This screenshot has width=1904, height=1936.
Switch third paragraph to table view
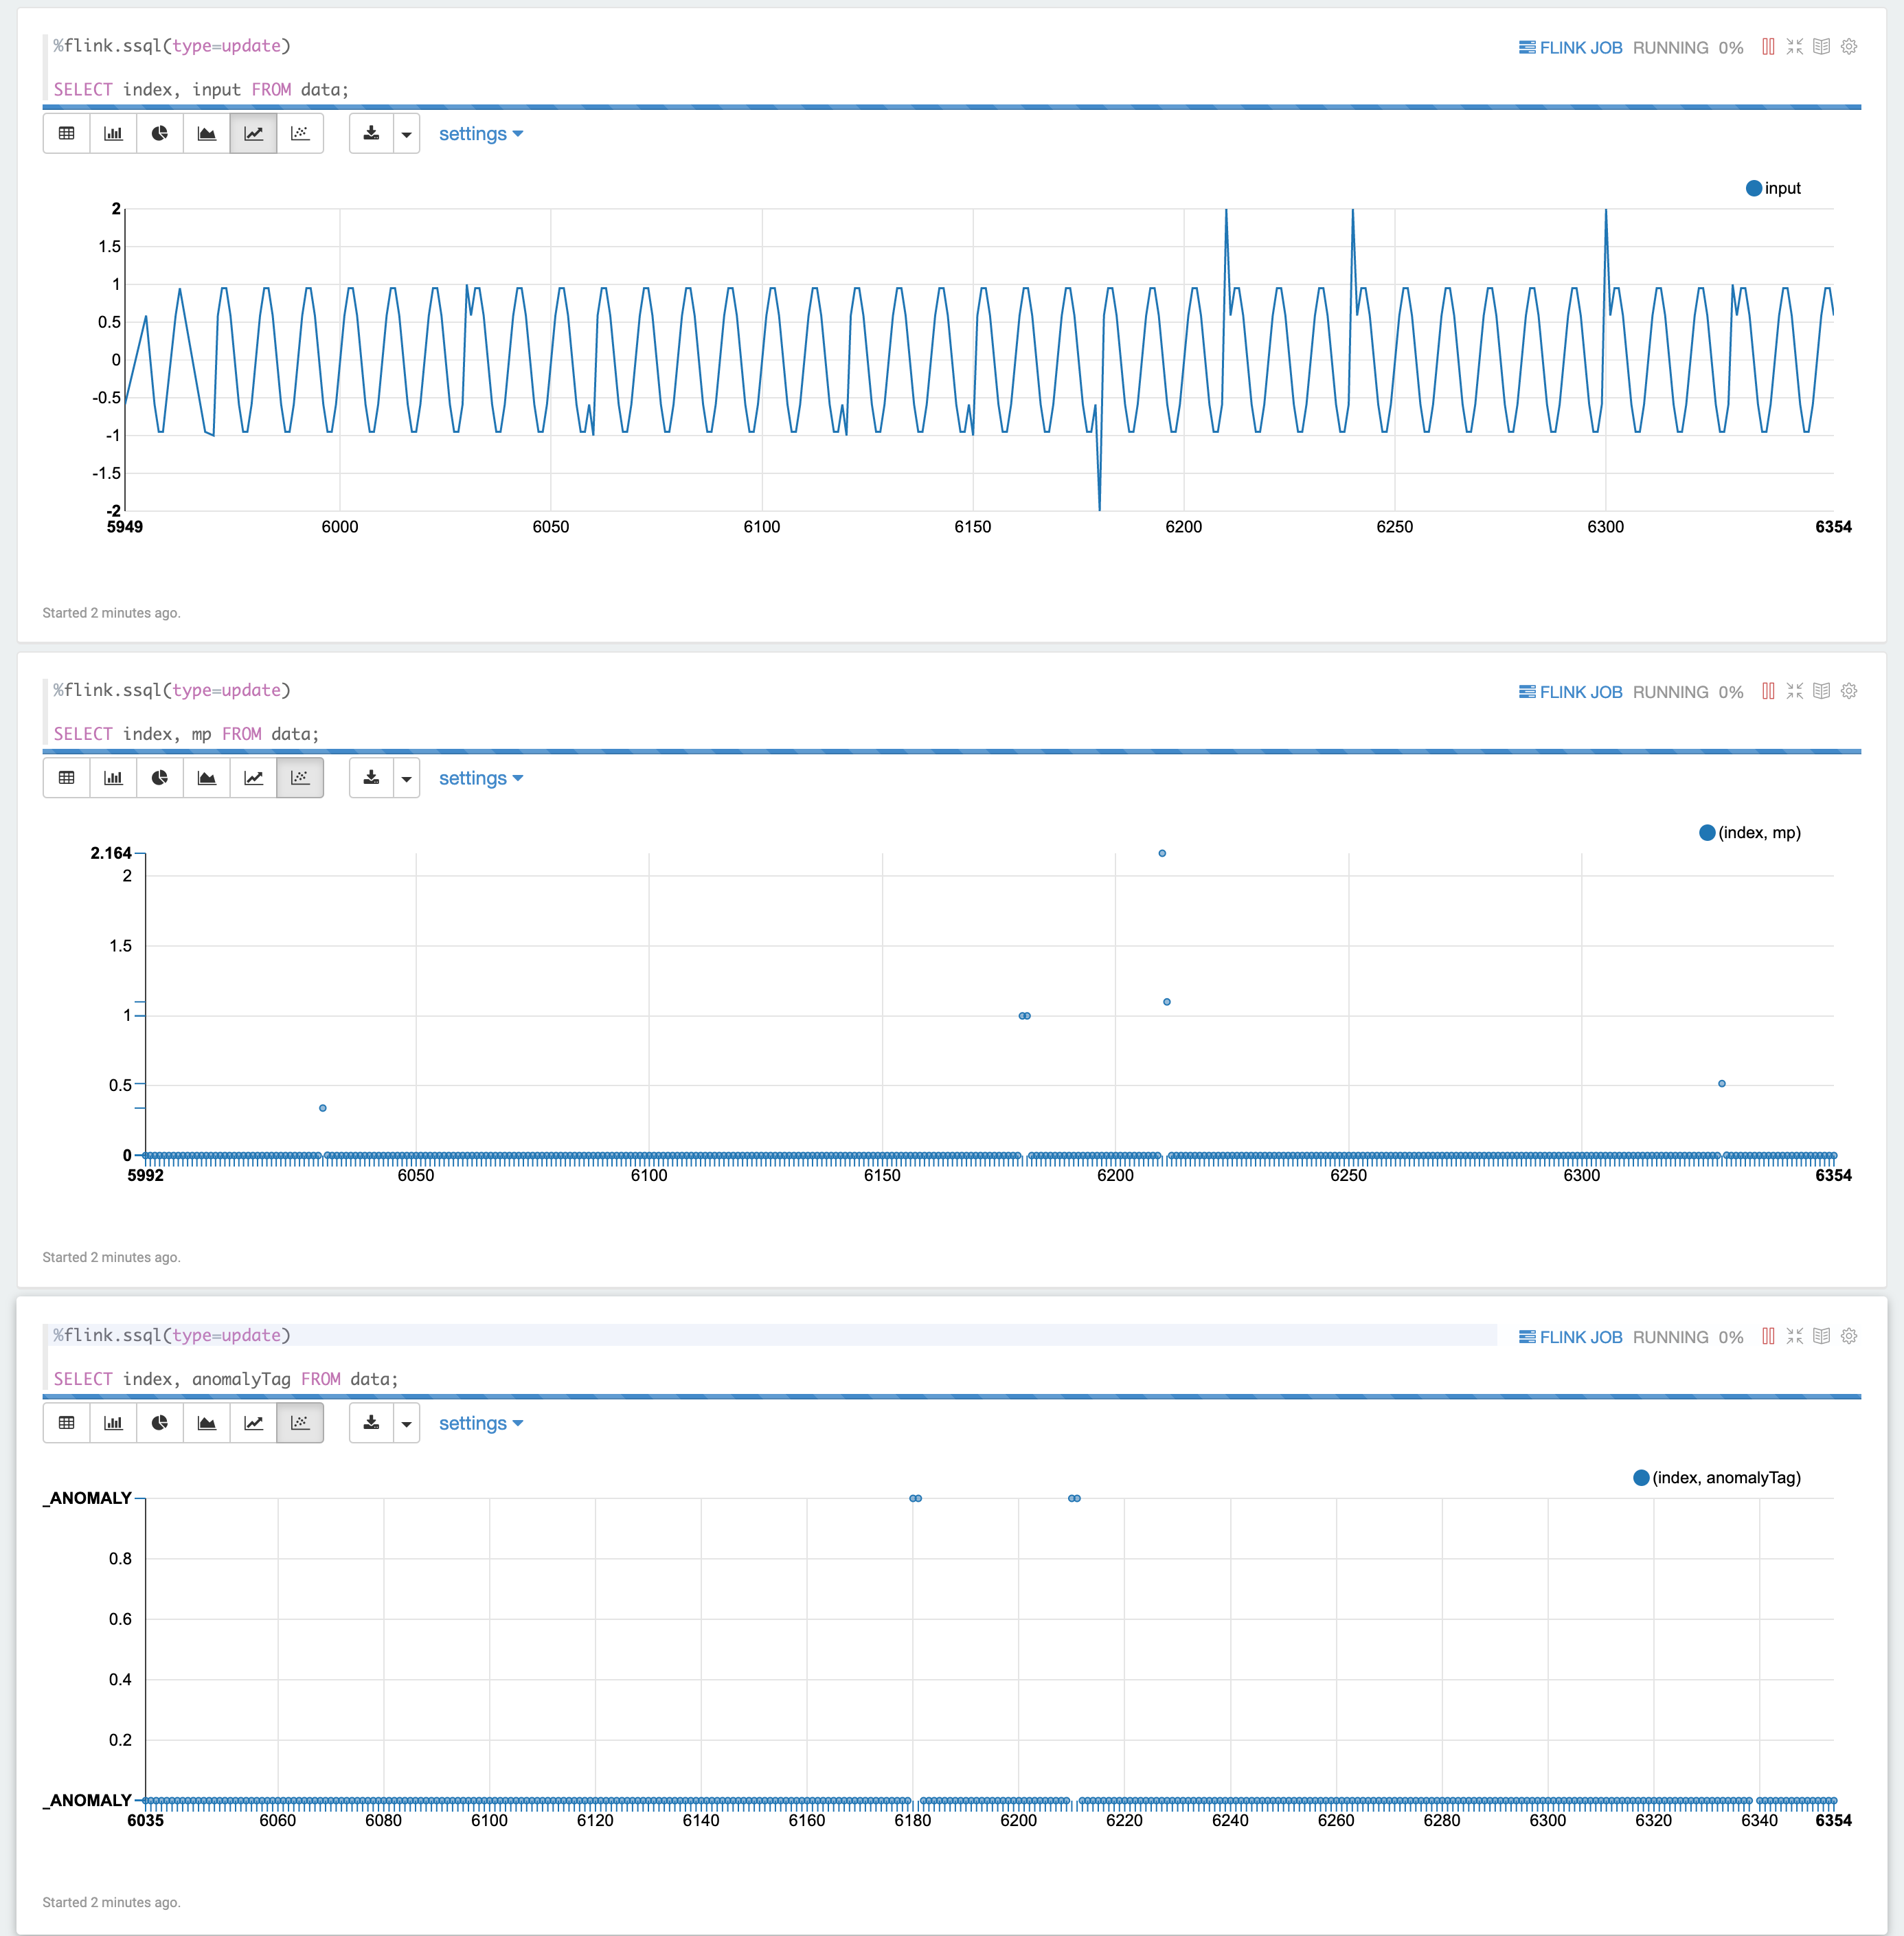click(67, 1423)
